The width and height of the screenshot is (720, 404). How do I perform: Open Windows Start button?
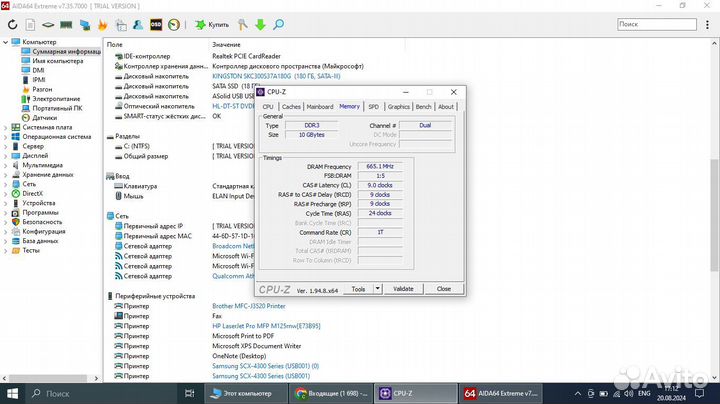[12, 393]
